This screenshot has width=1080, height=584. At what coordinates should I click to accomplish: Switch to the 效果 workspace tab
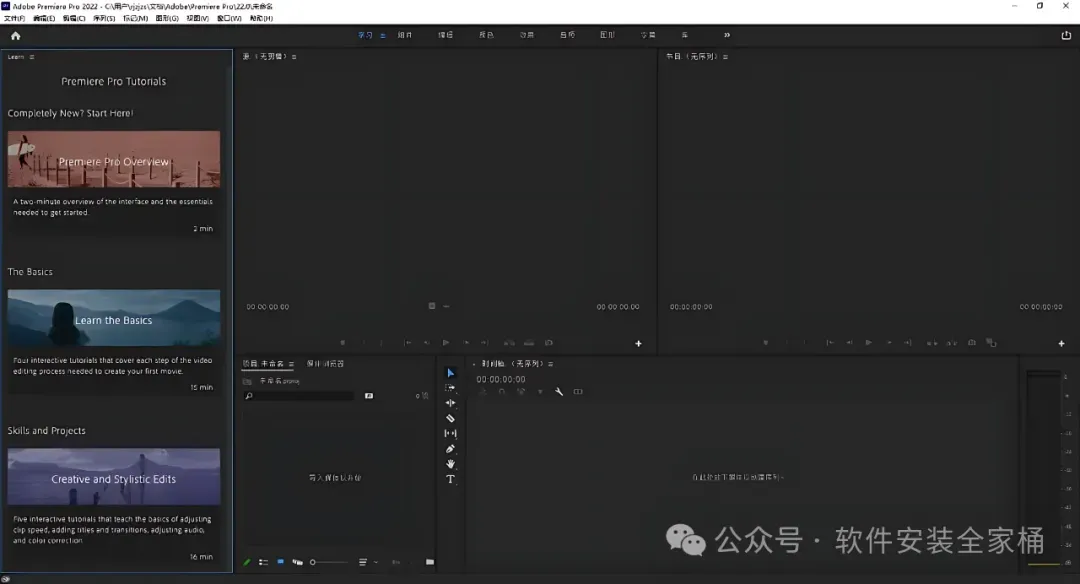tap(527, 35)
